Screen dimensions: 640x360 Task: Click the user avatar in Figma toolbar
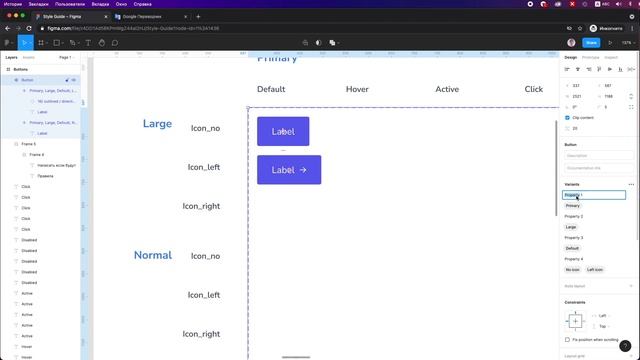pos(571,43)
